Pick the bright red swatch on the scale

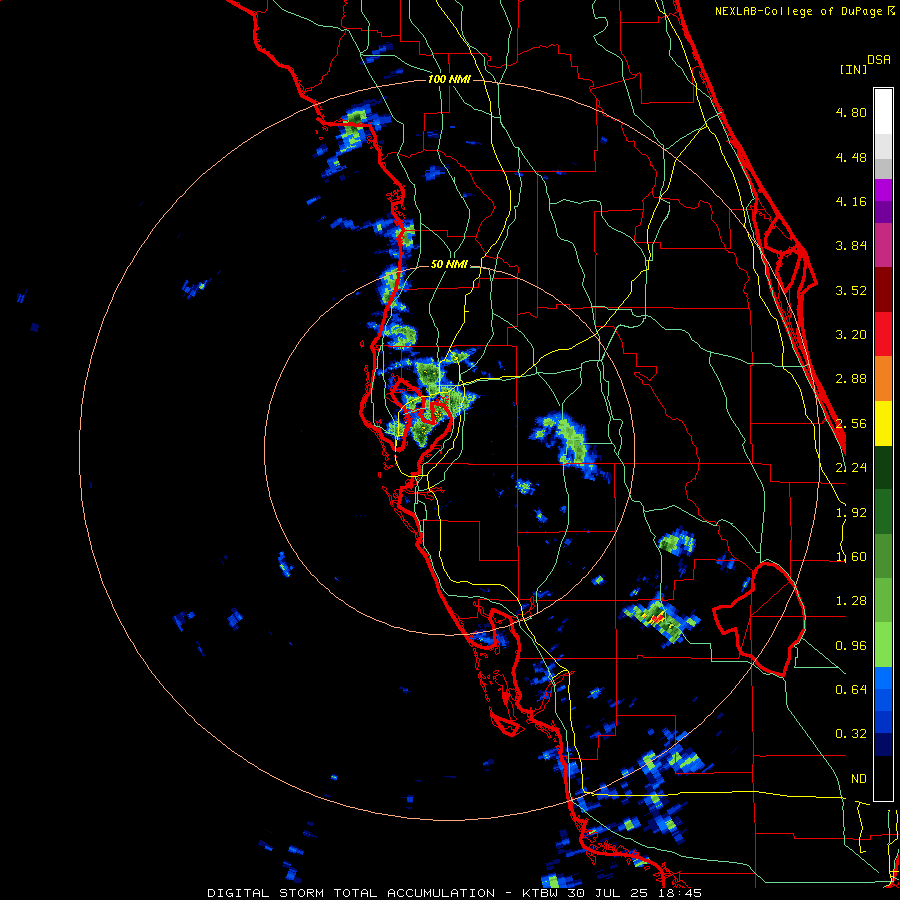[883, 334]
